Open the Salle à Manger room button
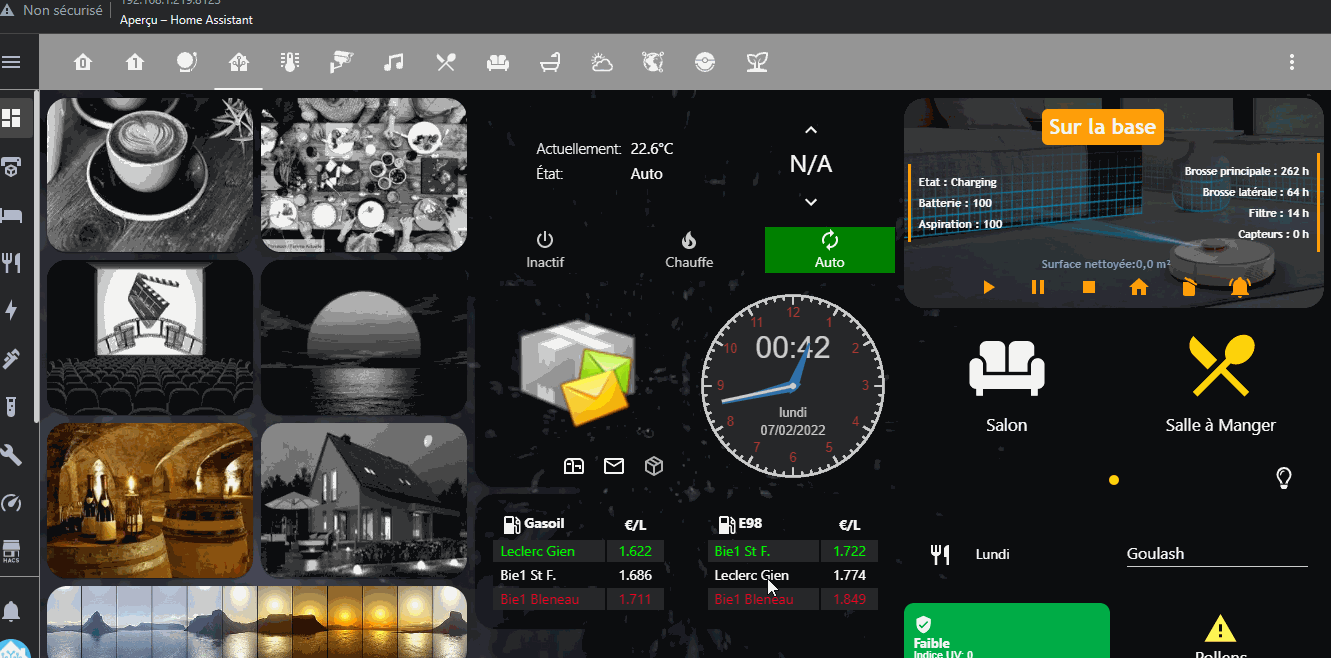This screenshot has width=1331, height=658. click(1221, 386)
